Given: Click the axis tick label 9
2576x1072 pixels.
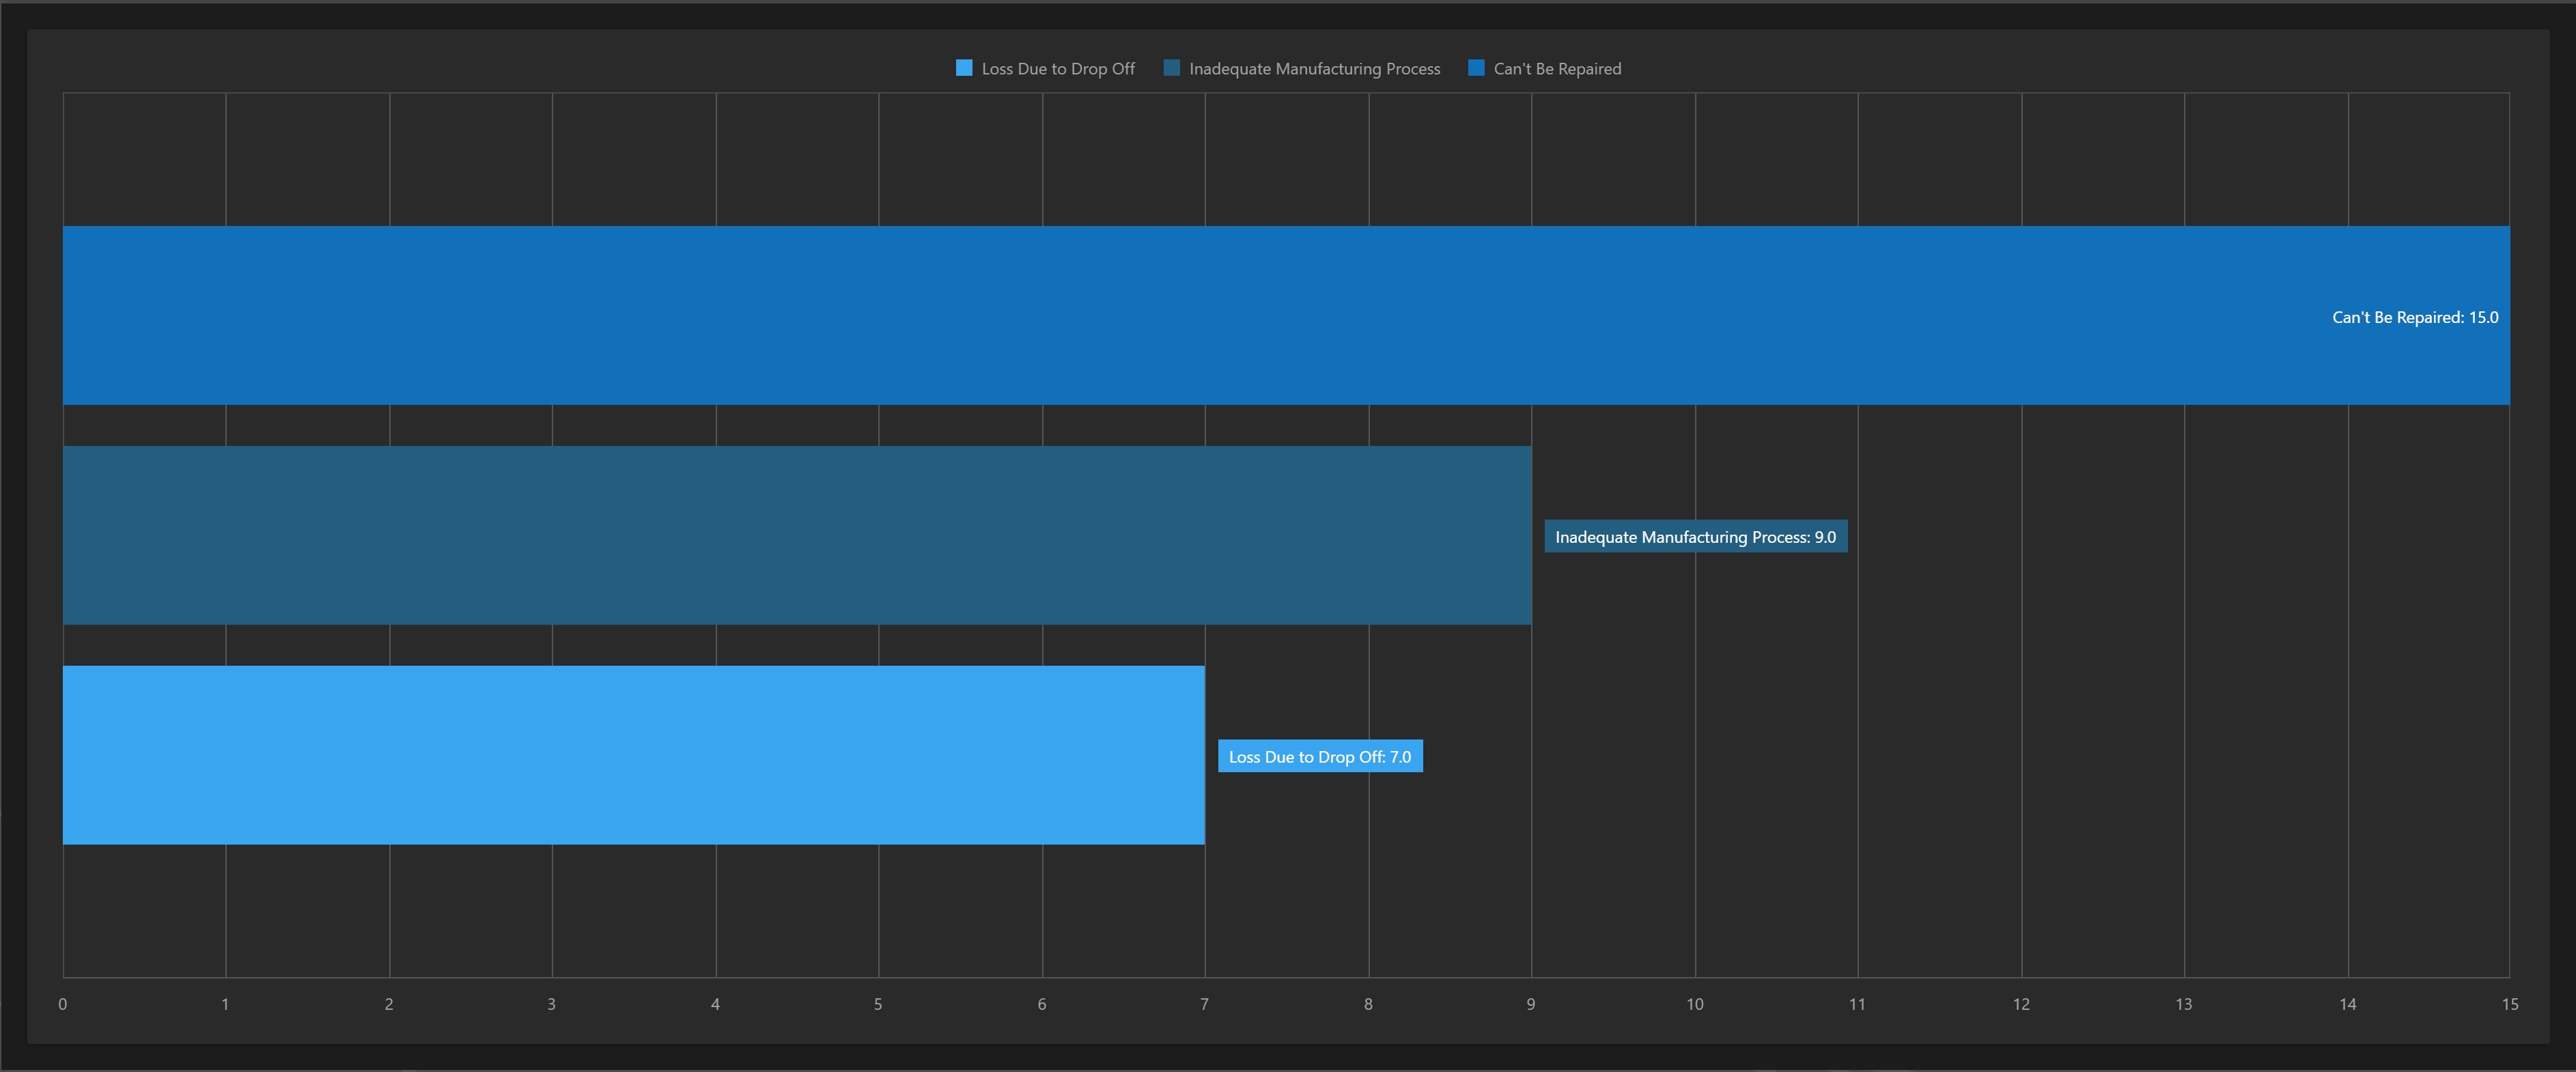Looking at the screenshot, I should click(x=1530, y=1004).
